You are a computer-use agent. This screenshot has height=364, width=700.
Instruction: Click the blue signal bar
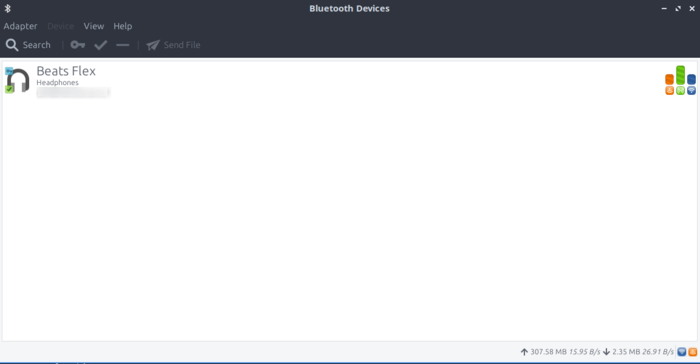coord(691,79)
